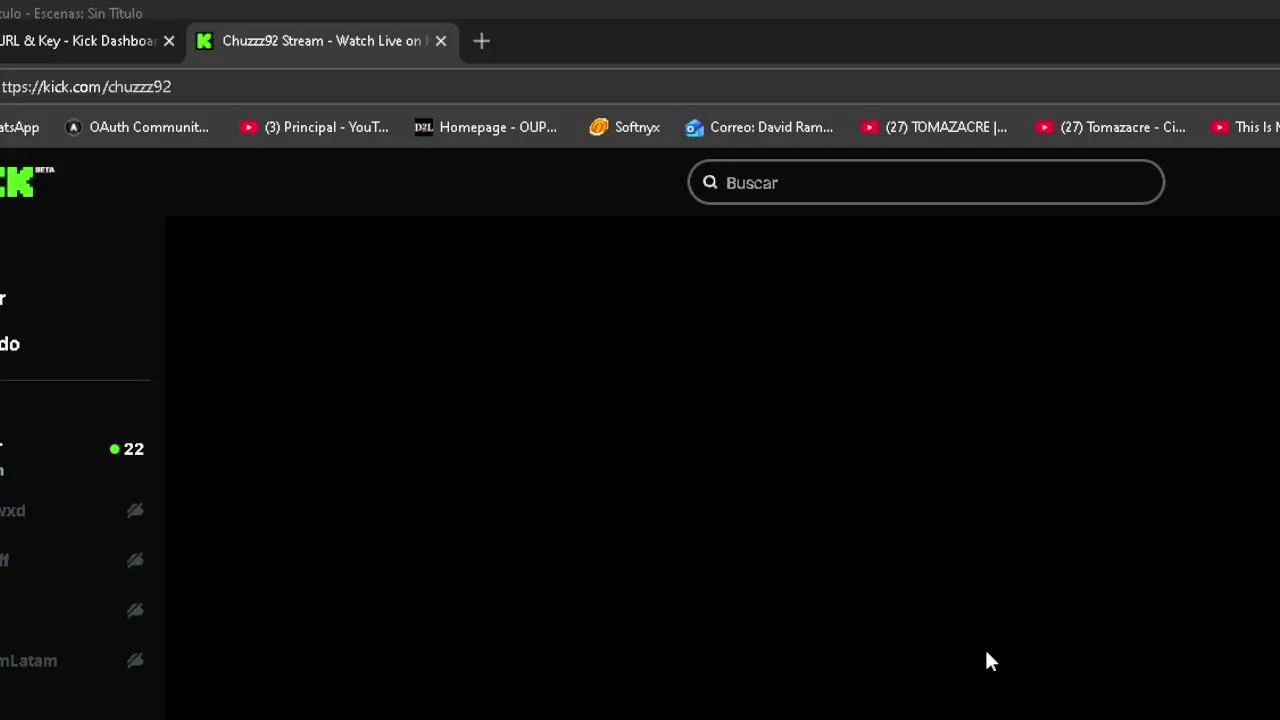Click the offline icon beside vxd channel
Viewport: 1280px width, 720px height.
(135, 511)
